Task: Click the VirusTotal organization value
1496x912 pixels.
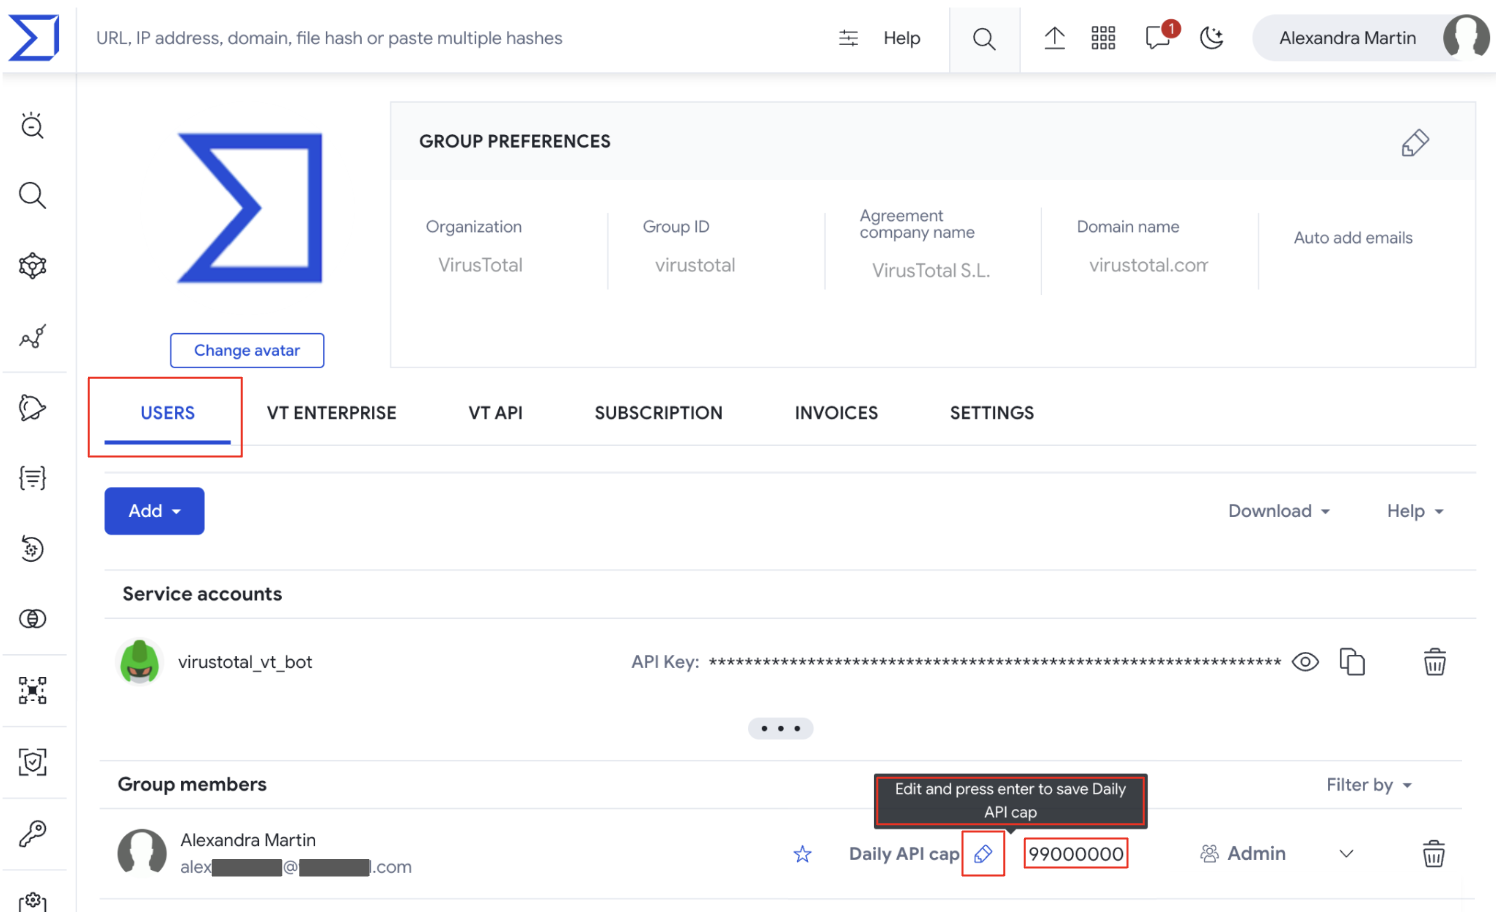Action: pyautogui.click(x=481, y=265)
